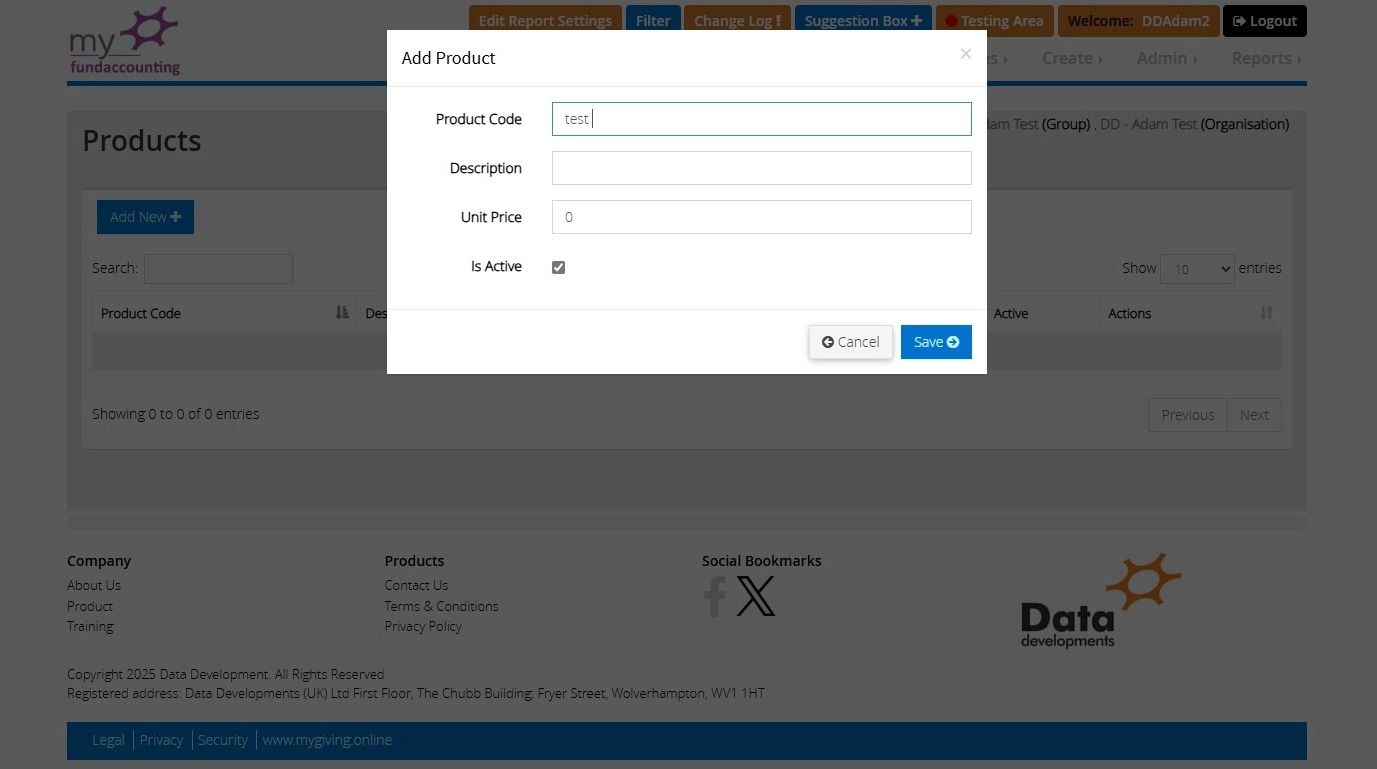The width and height of the screenshot is (1377, 769).
Task: Open the Change Log
Action: [737, 21]
